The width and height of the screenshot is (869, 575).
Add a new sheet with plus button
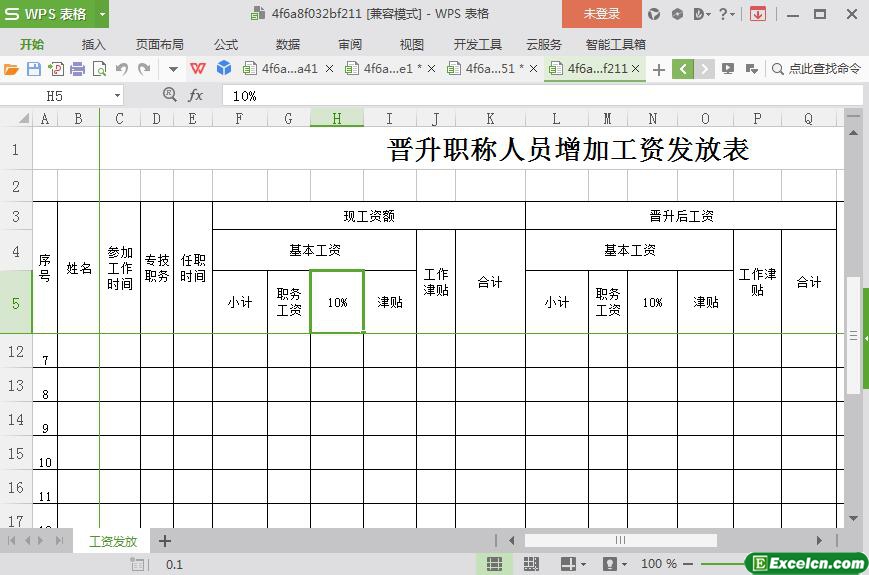click(165, 541)
